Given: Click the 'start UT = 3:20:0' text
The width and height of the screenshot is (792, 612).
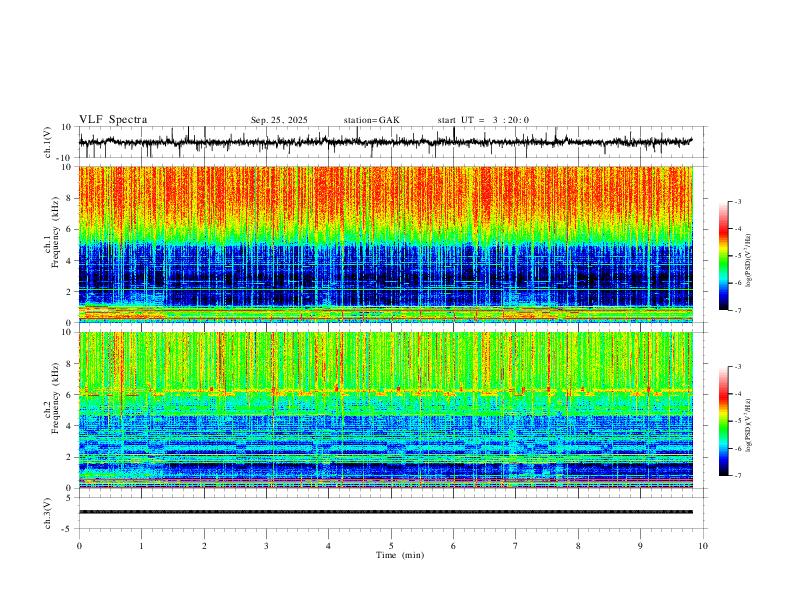Looking at the screenshot, I should point(483,120).
